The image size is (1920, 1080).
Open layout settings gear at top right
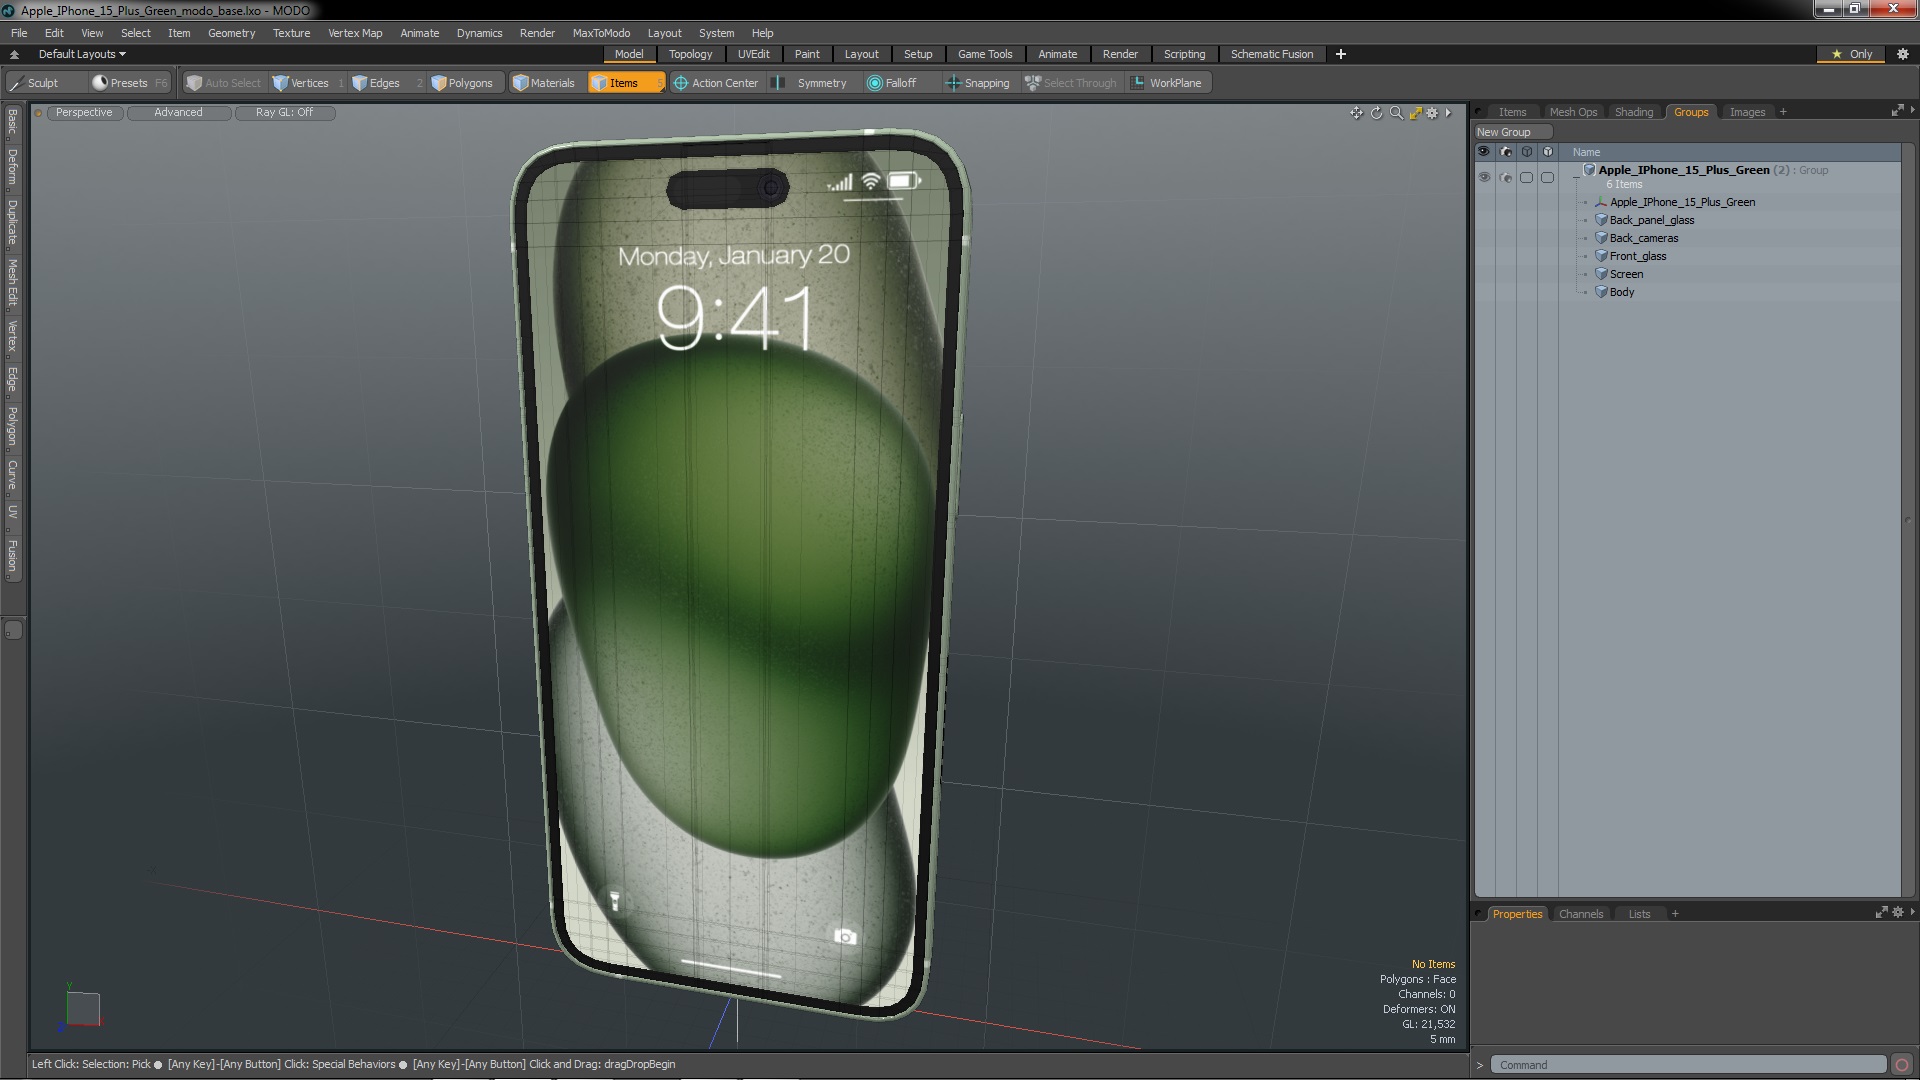[x=1903, y=54]
